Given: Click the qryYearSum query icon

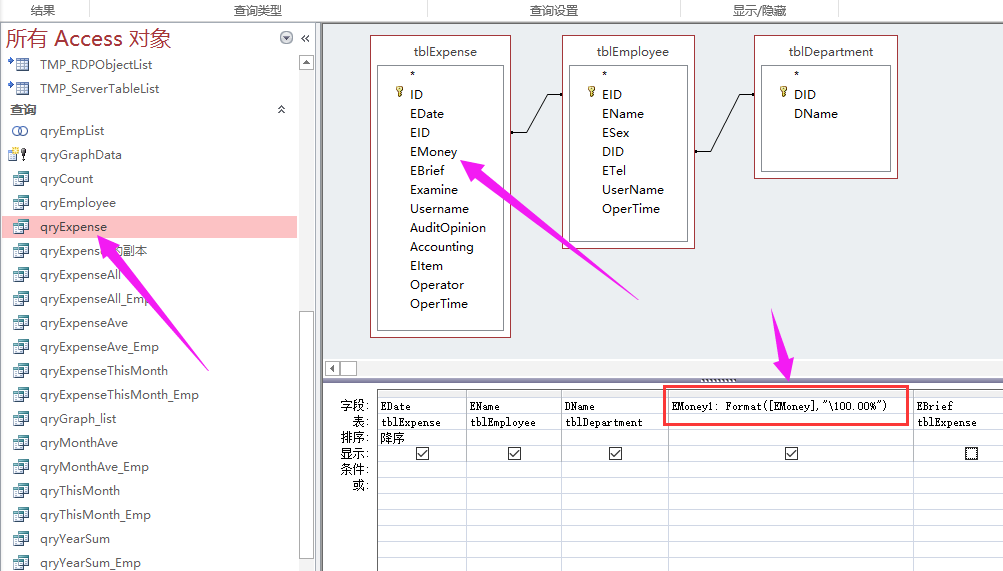Looking at the screenshot, I should (21, 538).
